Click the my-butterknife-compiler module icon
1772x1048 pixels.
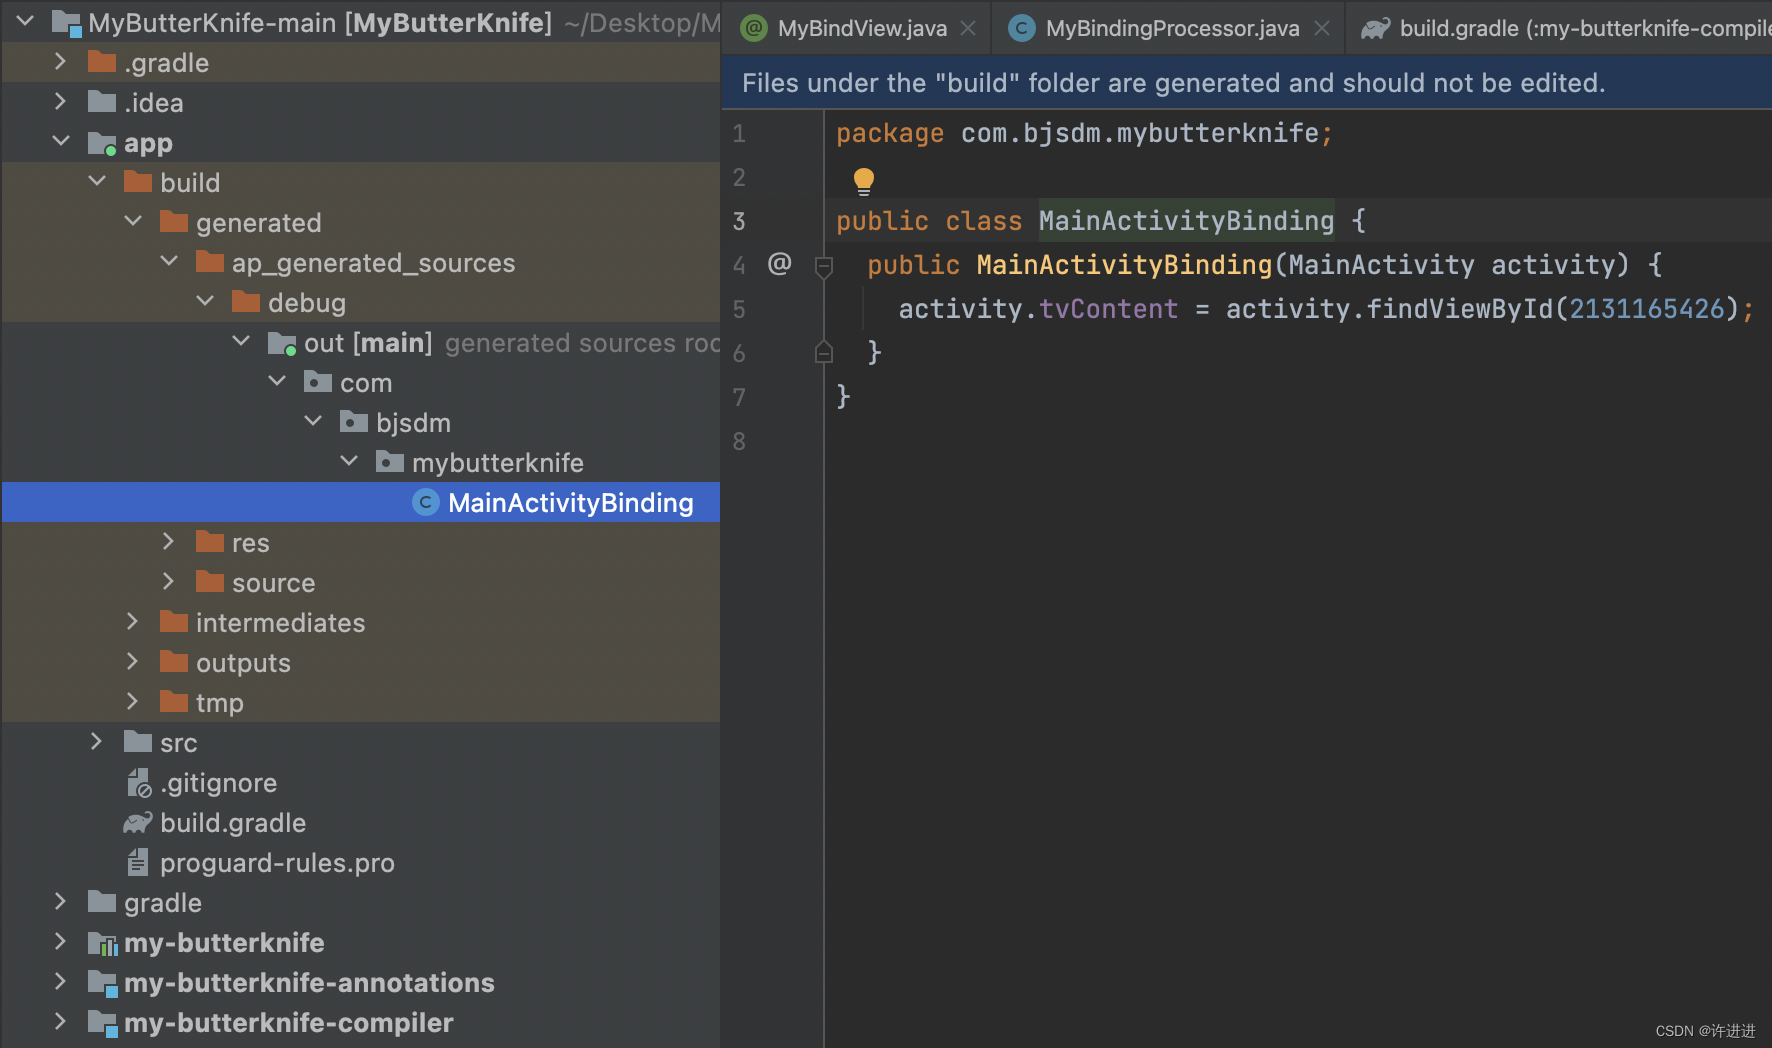pos(102,1023)
